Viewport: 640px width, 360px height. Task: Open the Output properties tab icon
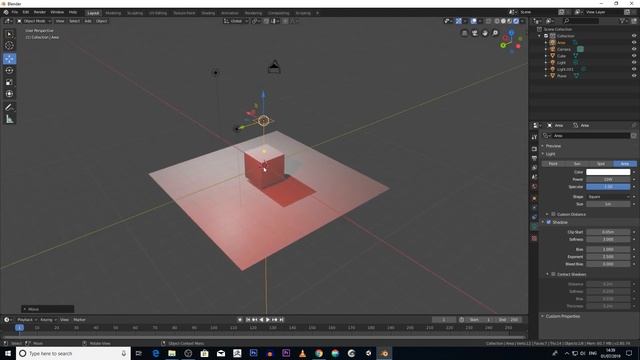pos(534,158)
